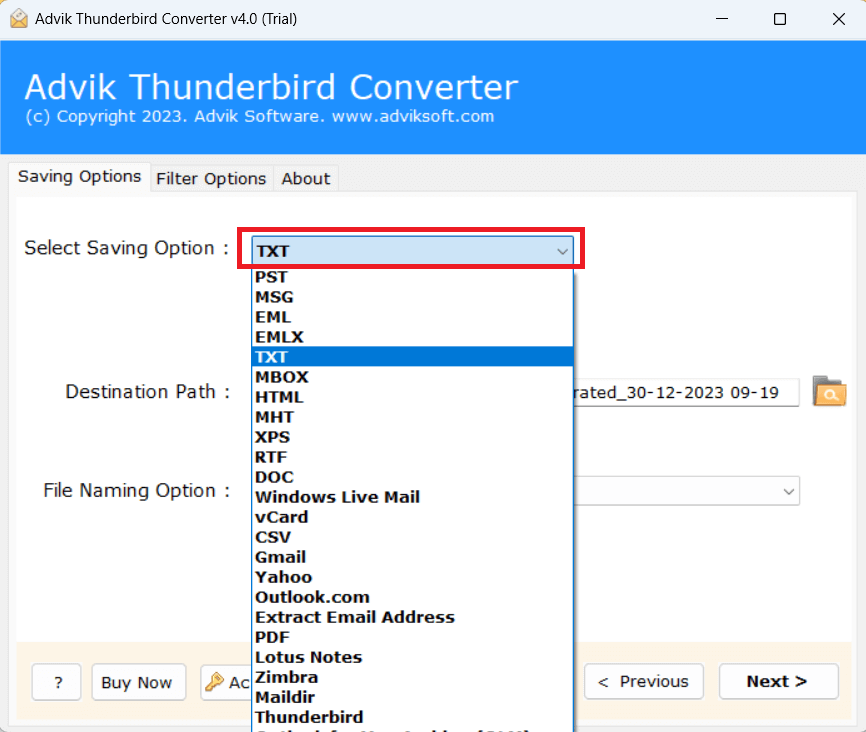Choose Outlook.com in the list
Viewport: 866px width, 732px height.
(x=413, y=597)
